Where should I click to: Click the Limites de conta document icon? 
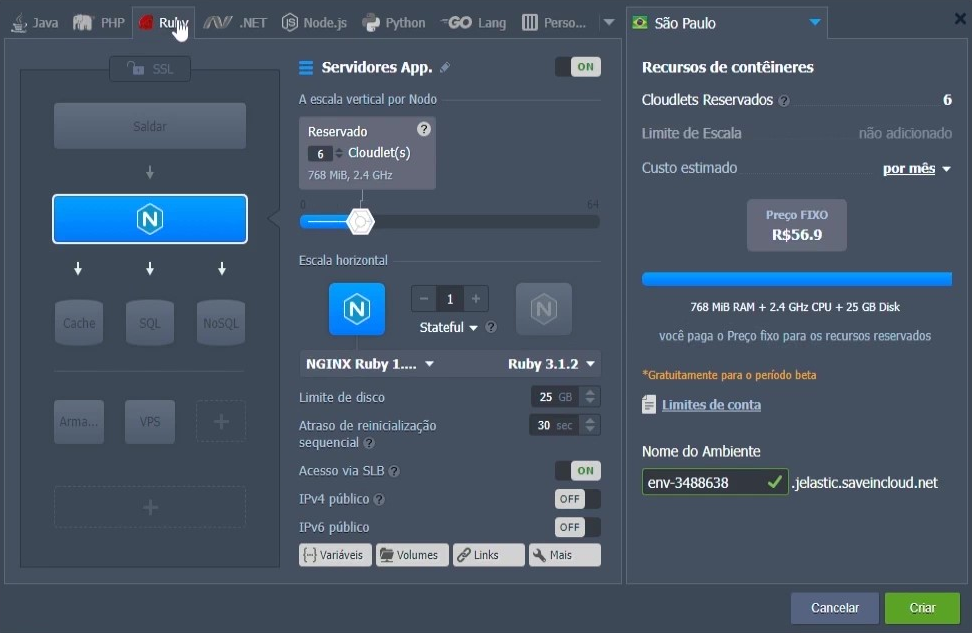[x=648, y=405]
